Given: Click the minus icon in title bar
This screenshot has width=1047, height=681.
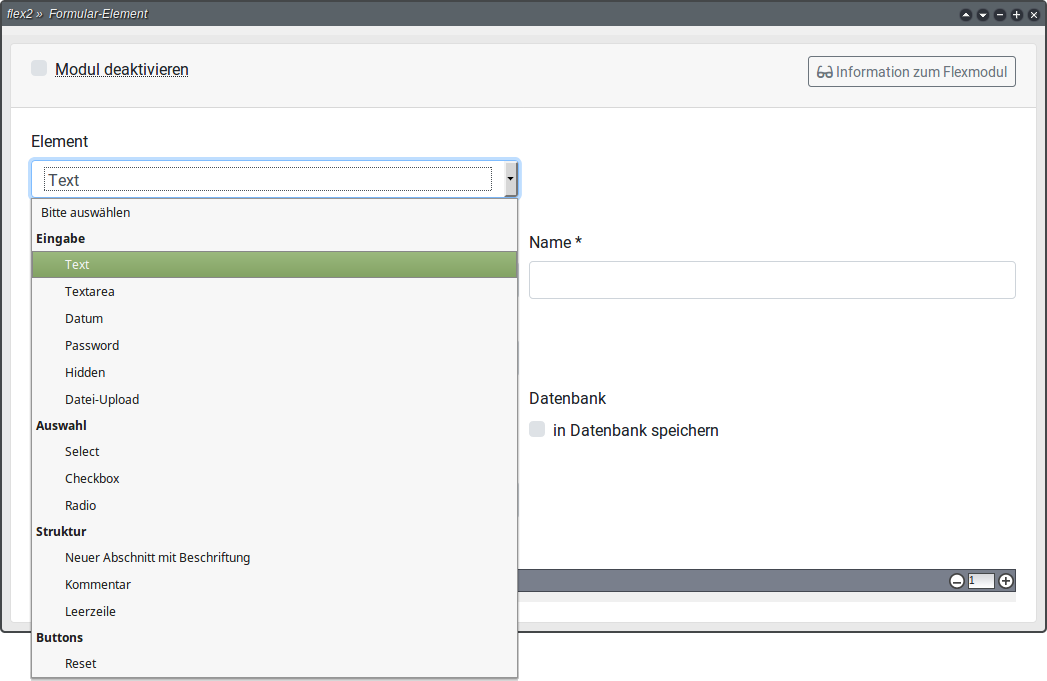Looking at the screenshot, I should point(1000,15).
